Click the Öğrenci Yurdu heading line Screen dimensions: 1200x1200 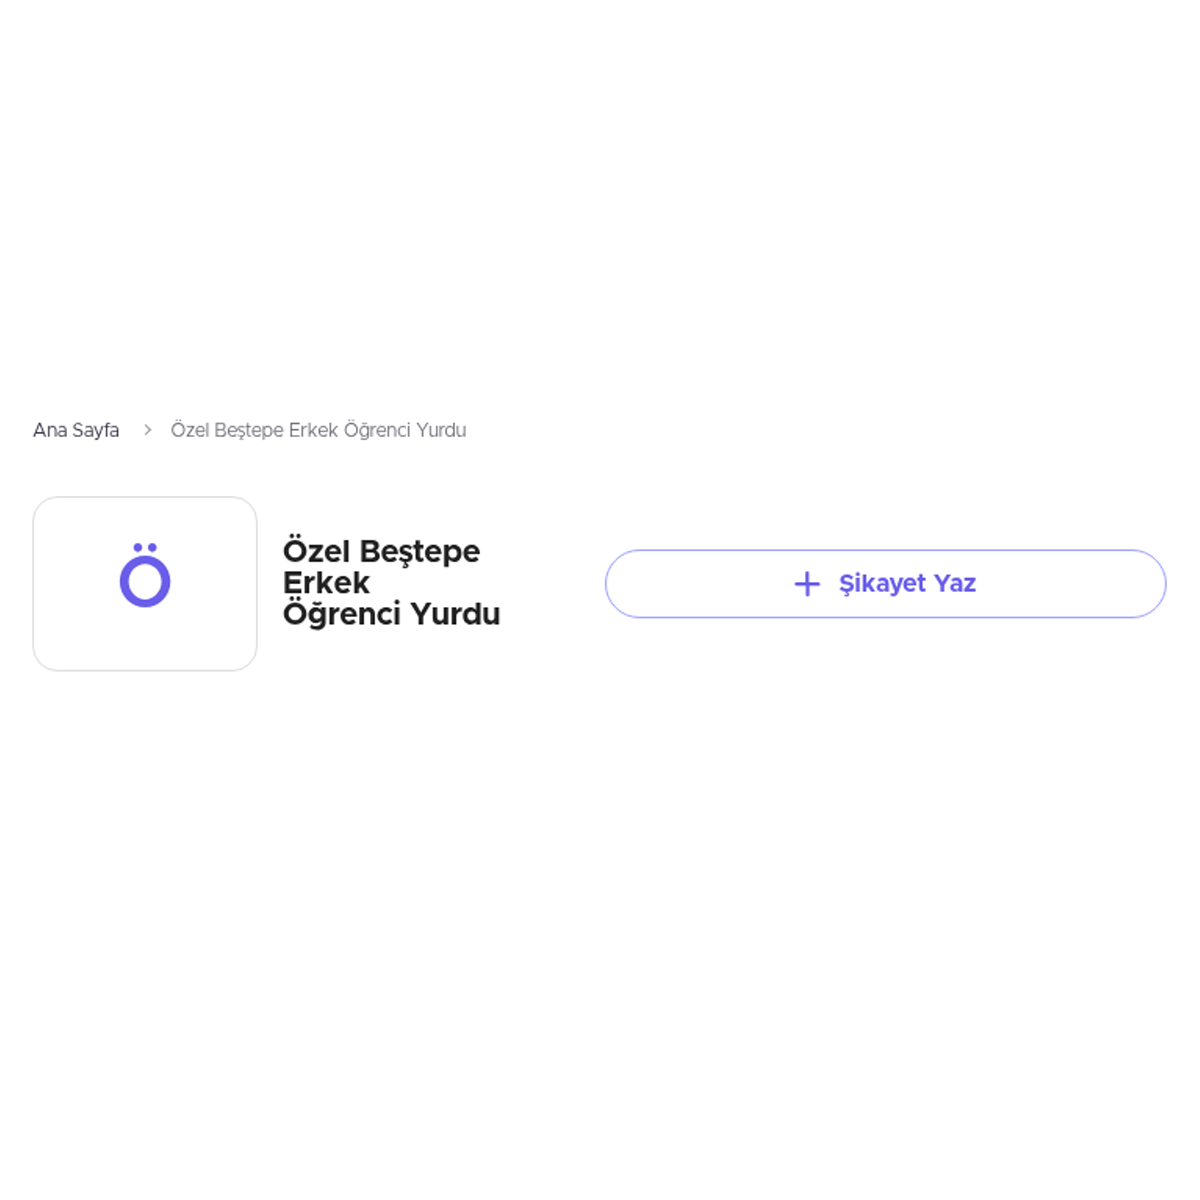coord(391,614)
